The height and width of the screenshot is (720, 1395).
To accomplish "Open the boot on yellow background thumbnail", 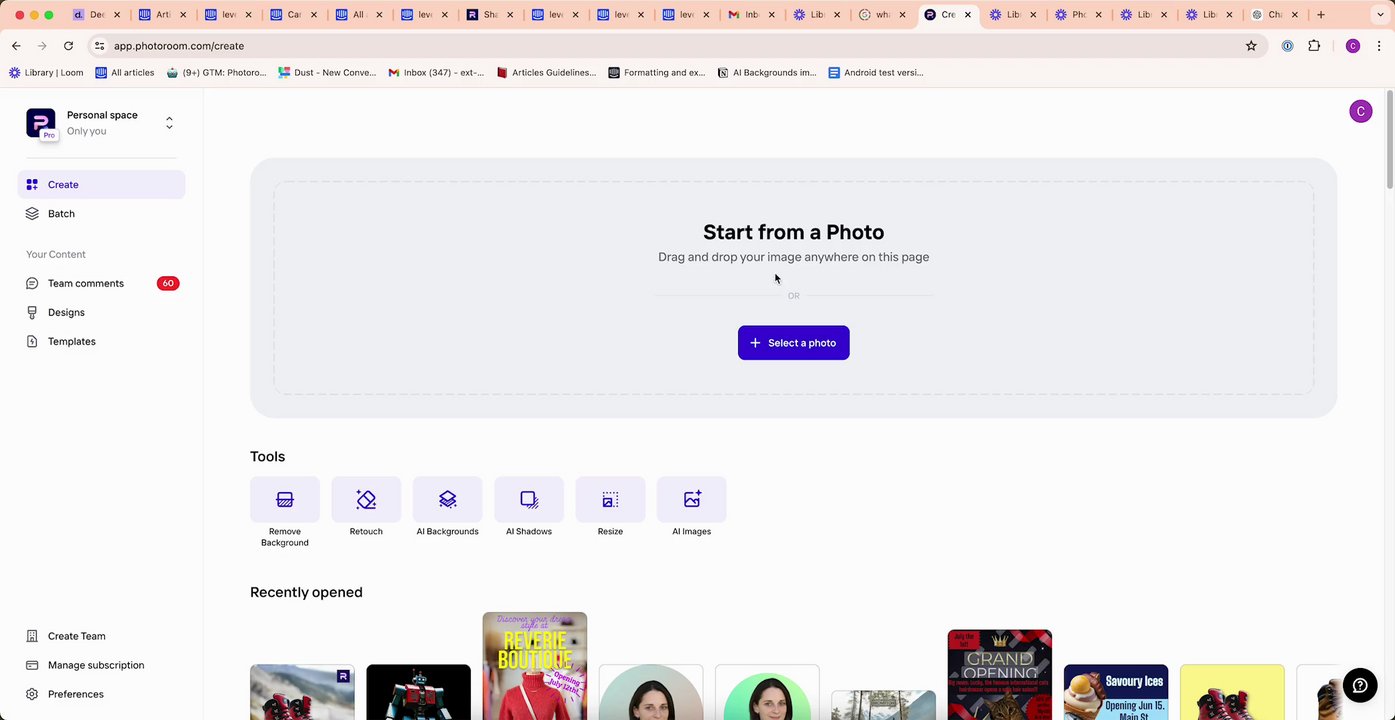I will [x=1232, y=692].
